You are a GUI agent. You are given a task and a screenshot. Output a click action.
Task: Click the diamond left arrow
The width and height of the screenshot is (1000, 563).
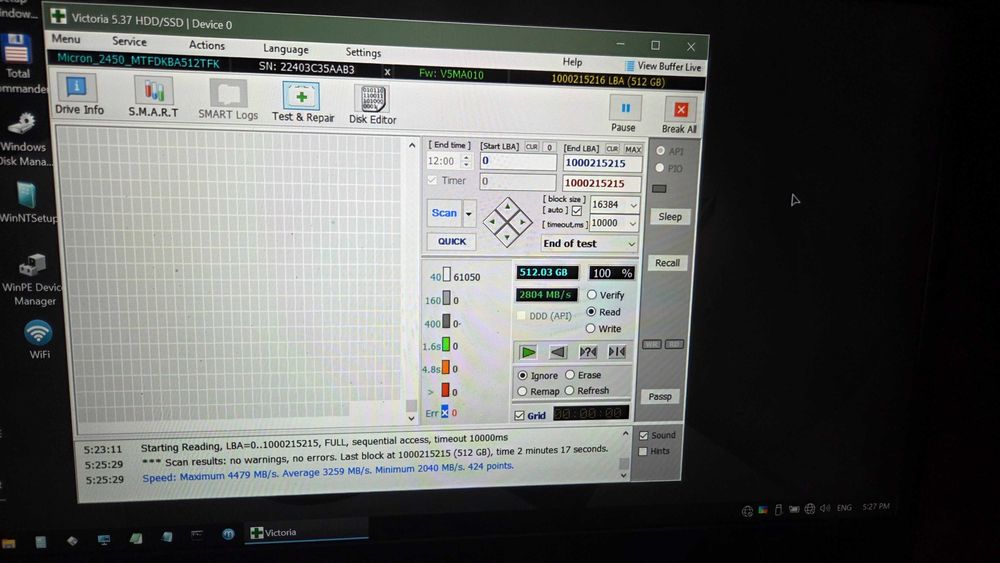point(492,221)
